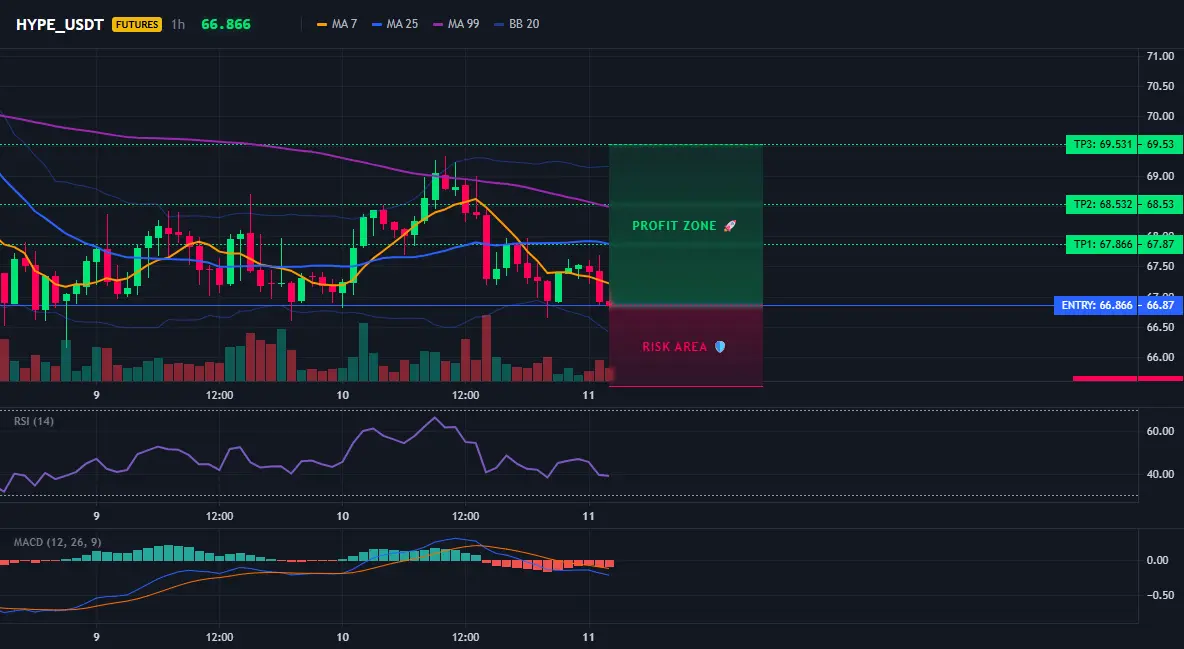1184x649 pixels.
Task: Click the 70.00 price axis value
Action: click(x=1160, y=116)
